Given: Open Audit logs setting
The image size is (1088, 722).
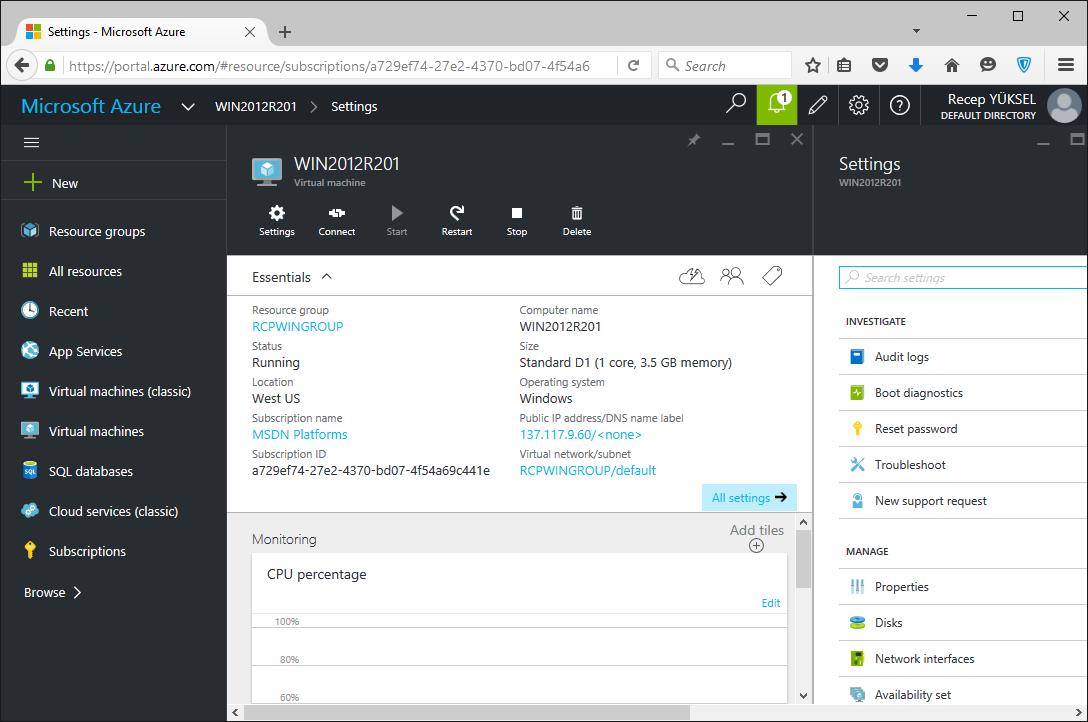Looking at the screenshot, I should click(962, 356).
